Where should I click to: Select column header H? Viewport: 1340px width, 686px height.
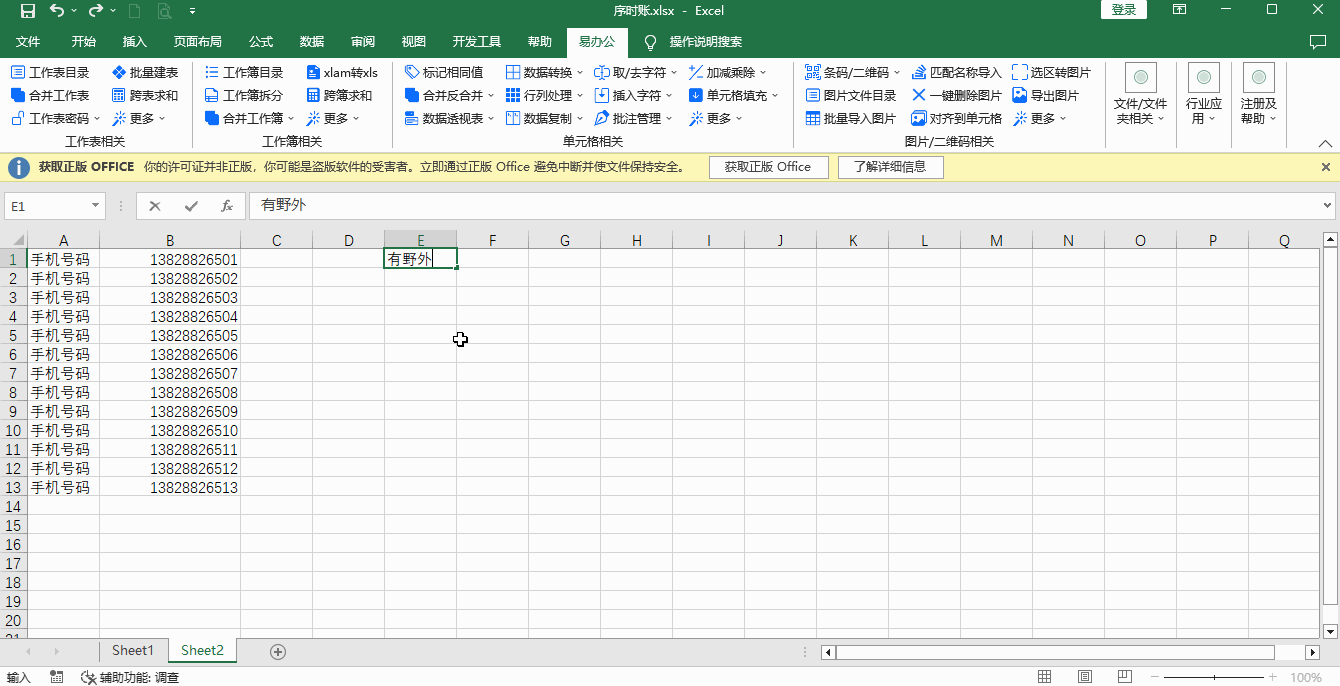[636, 240]
